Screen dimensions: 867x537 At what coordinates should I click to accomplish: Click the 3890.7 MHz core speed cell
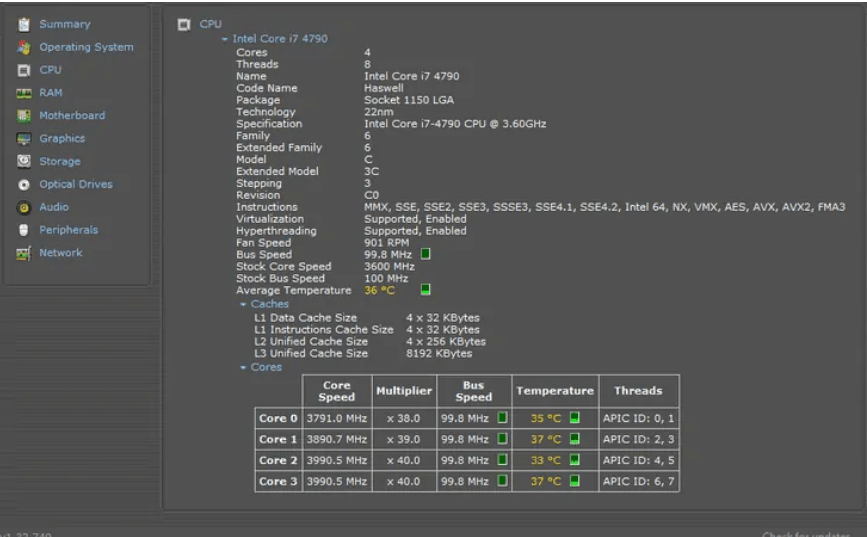coord(337,440)
